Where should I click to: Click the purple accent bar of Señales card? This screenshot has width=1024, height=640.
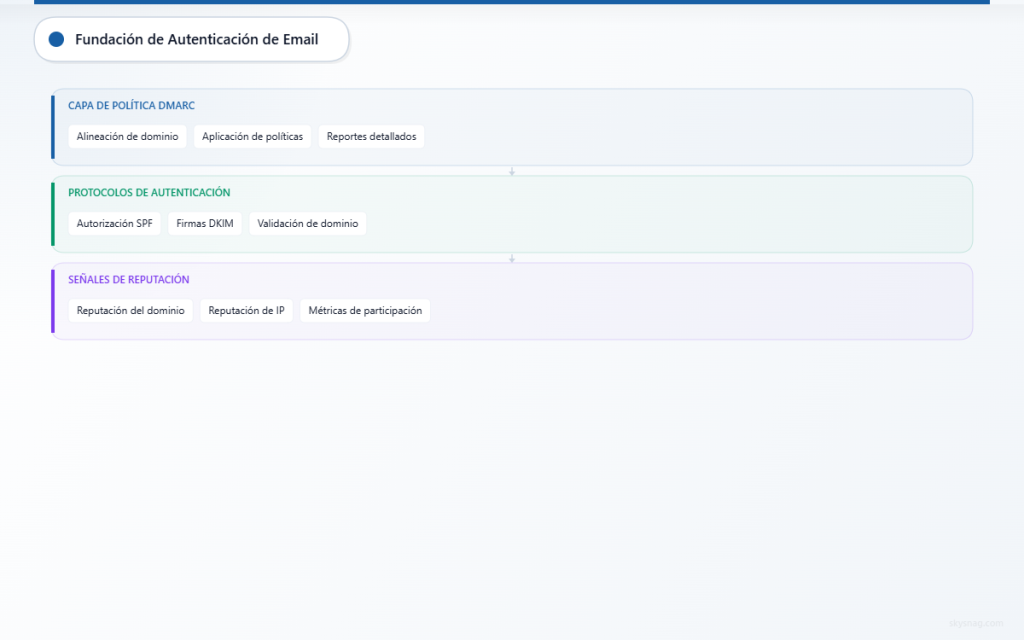53,301
